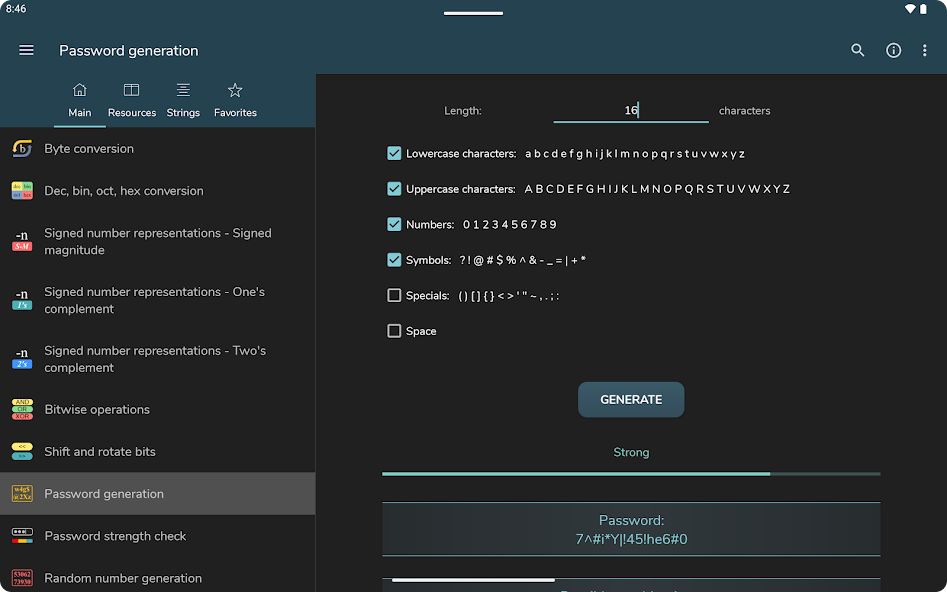Click the 0 1 2 3 4 5 6 7 8 9 text
947x592 pixels.
click(510, 225)
